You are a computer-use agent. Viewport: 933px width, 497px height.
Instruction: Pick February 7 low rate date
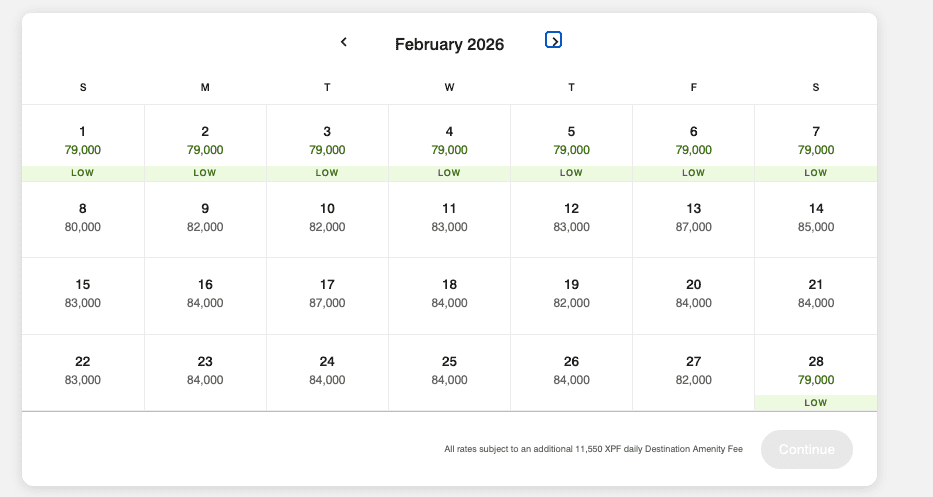815,143
